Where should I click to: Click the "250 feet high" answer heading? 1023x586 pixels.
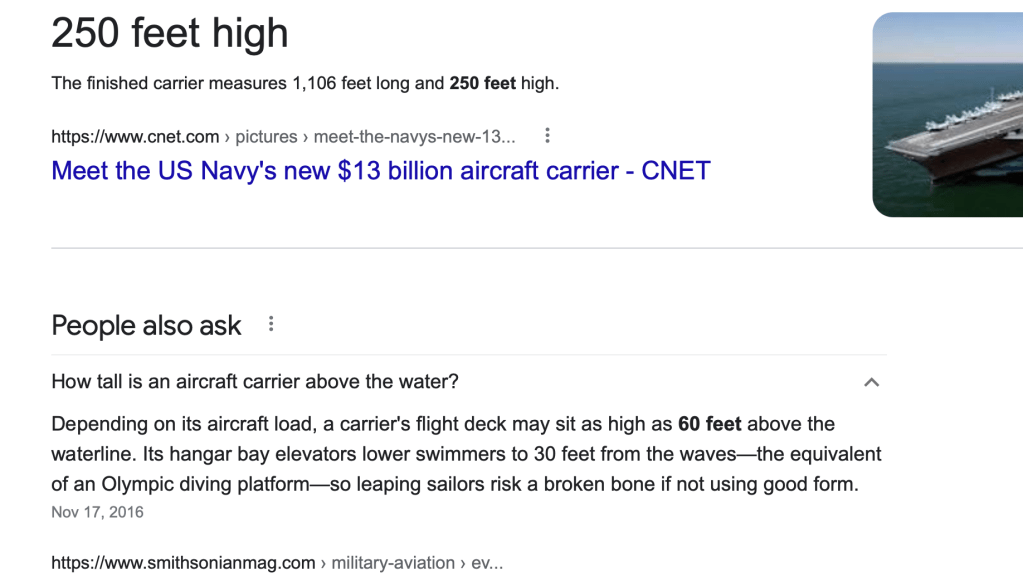170,34
